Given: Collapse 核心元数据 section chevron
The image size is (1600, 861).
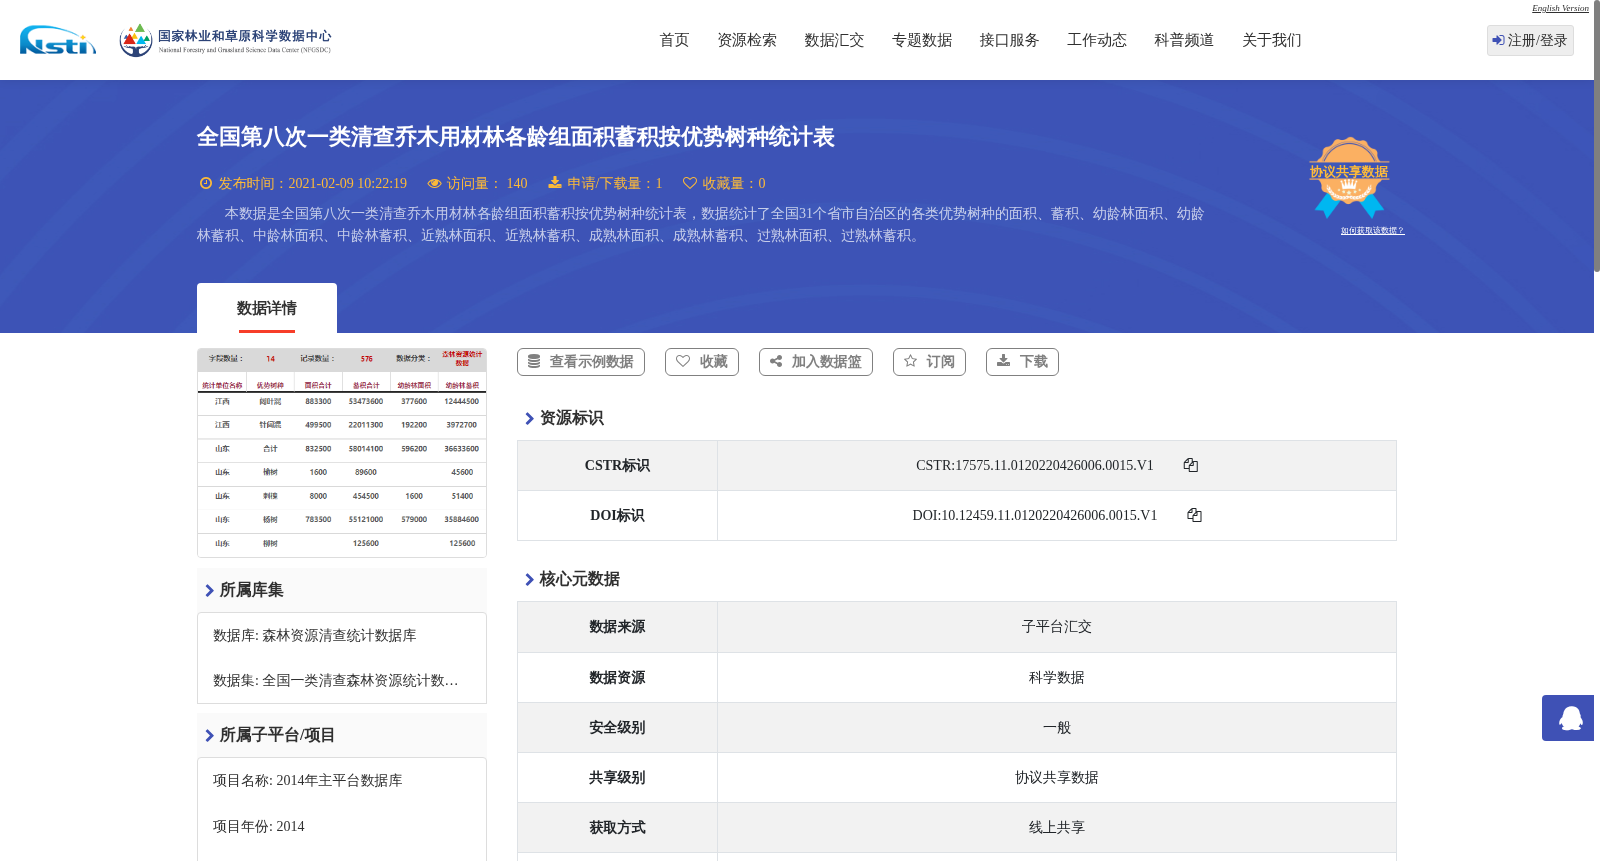Looking at the screenshot, I should (529, 580).
